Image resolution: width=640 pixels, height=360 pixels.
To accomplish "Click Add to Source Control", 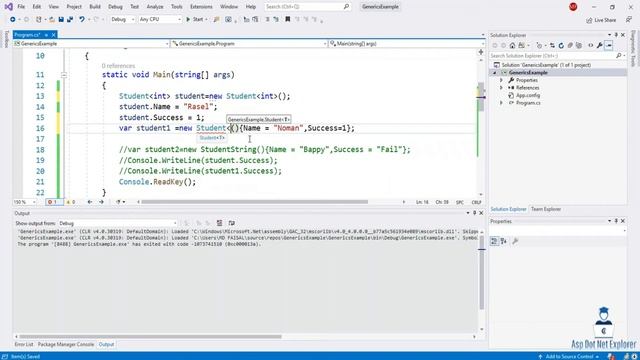I will [569, 356].
